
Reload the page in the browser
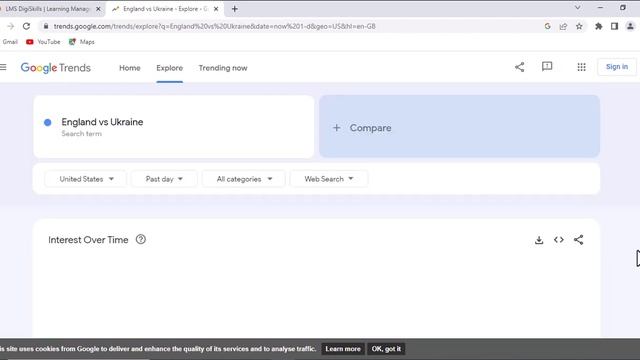point(27,26)
